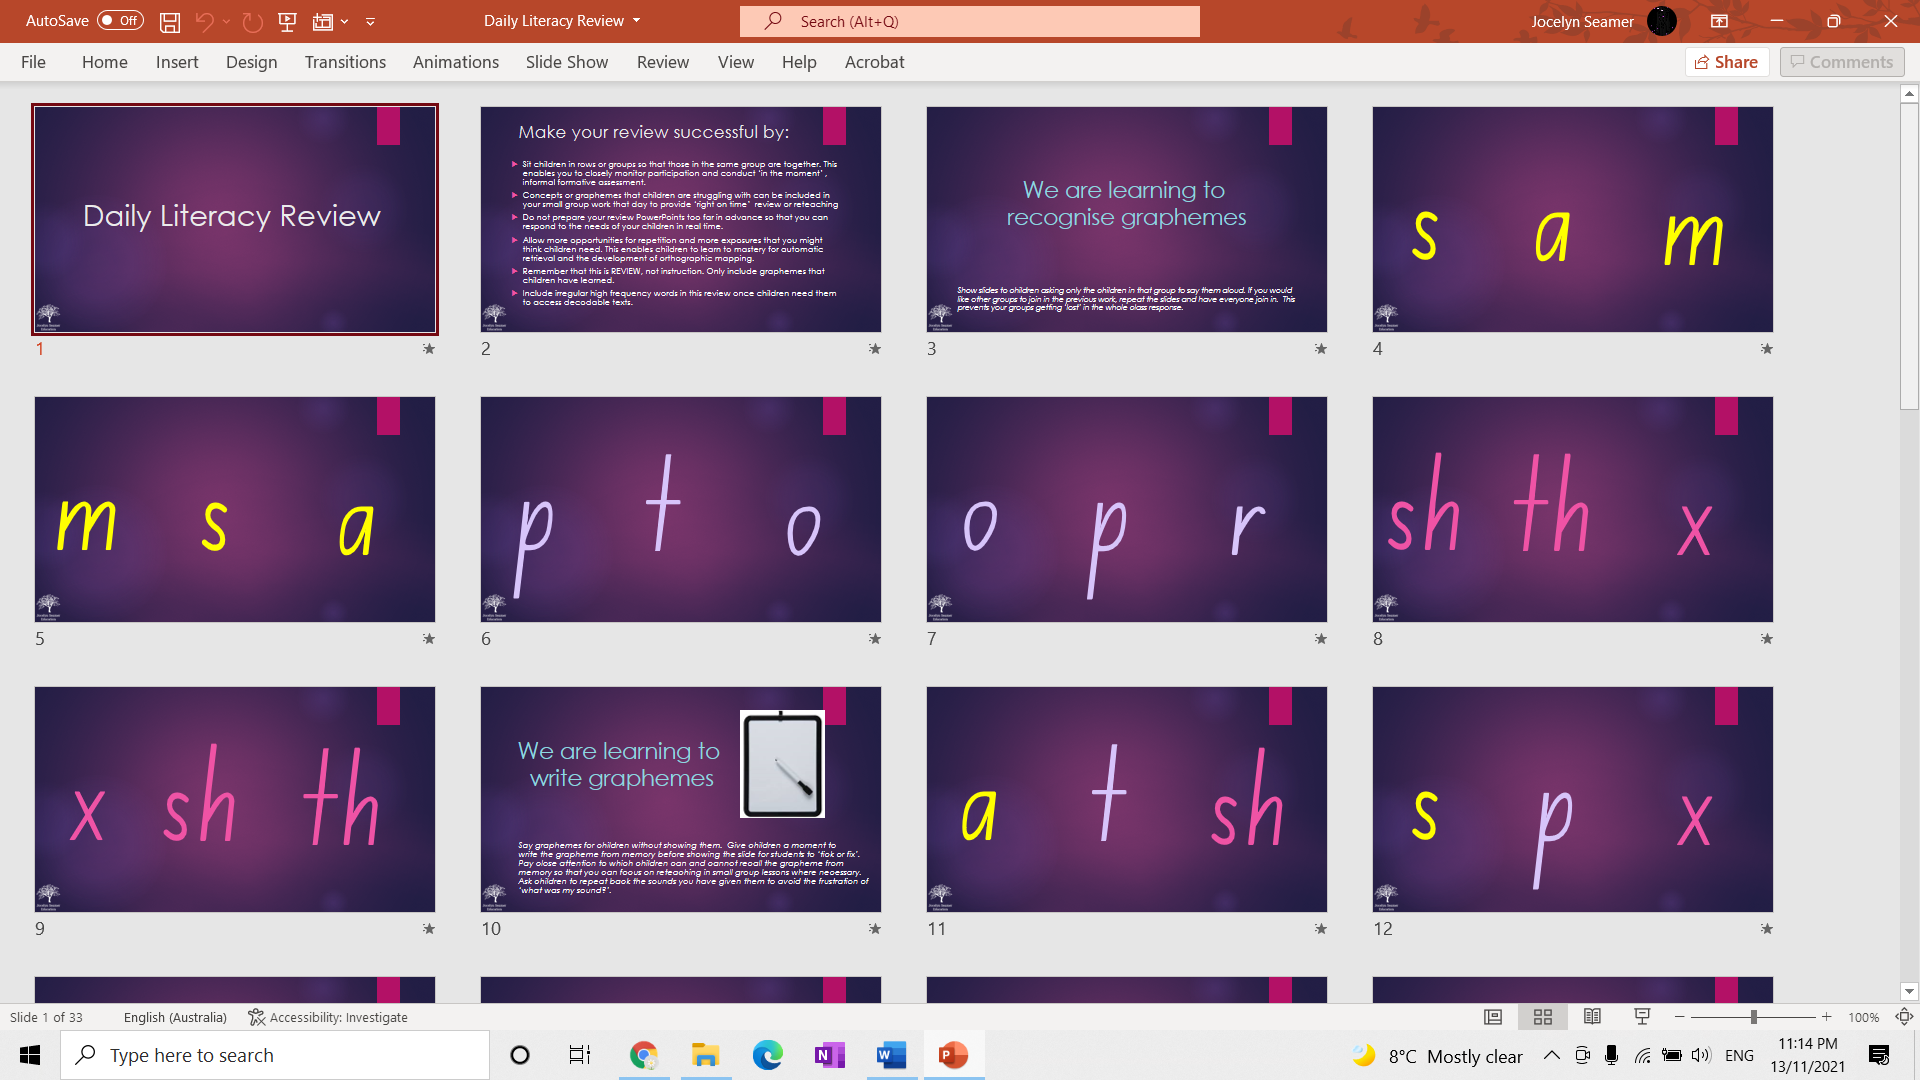Viewport: 1920px width, 1080px height.
Task: Select slide 10 write graphemes thumbnail
Action: [681, 799]
